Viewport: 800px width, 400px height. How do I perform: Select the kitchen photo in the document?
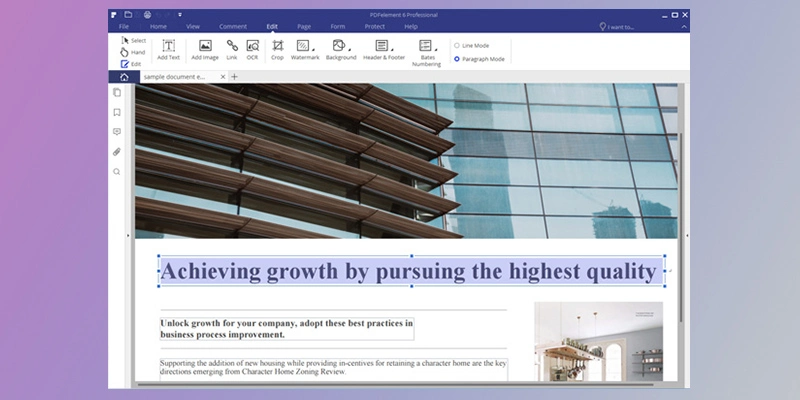pos(598,341)
